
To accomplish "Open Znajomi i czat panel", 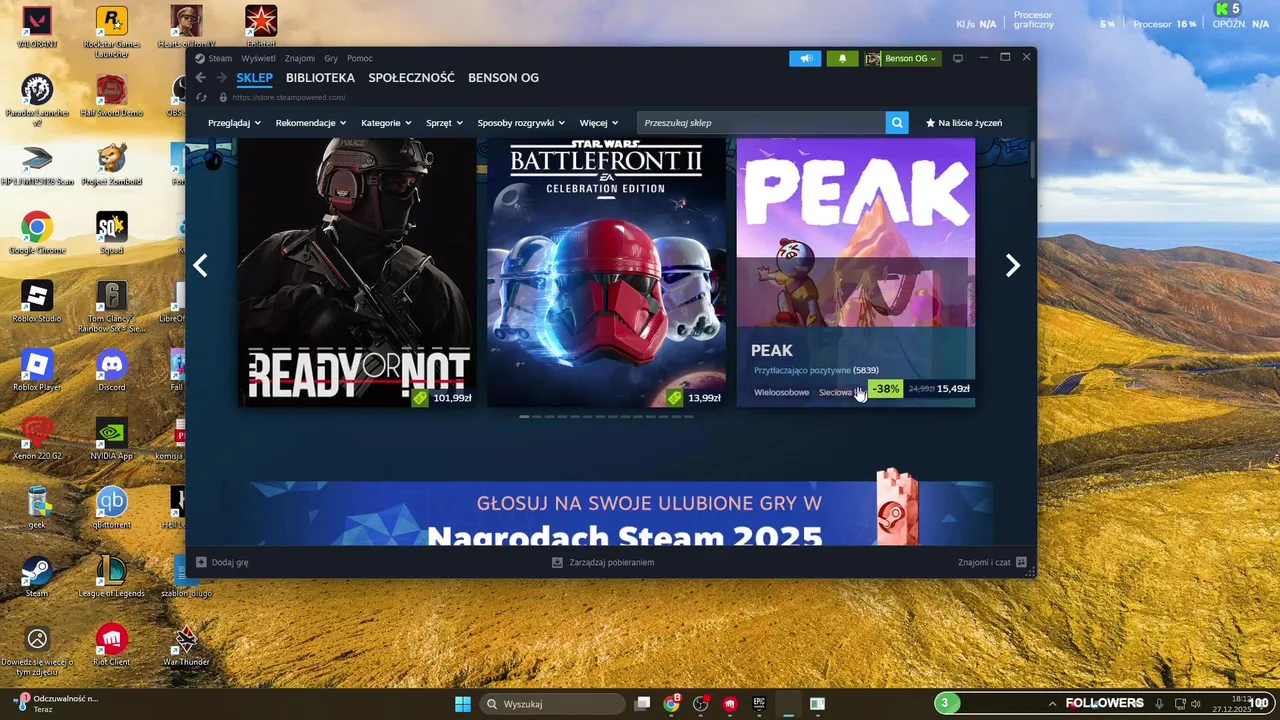I will [992, 562].
